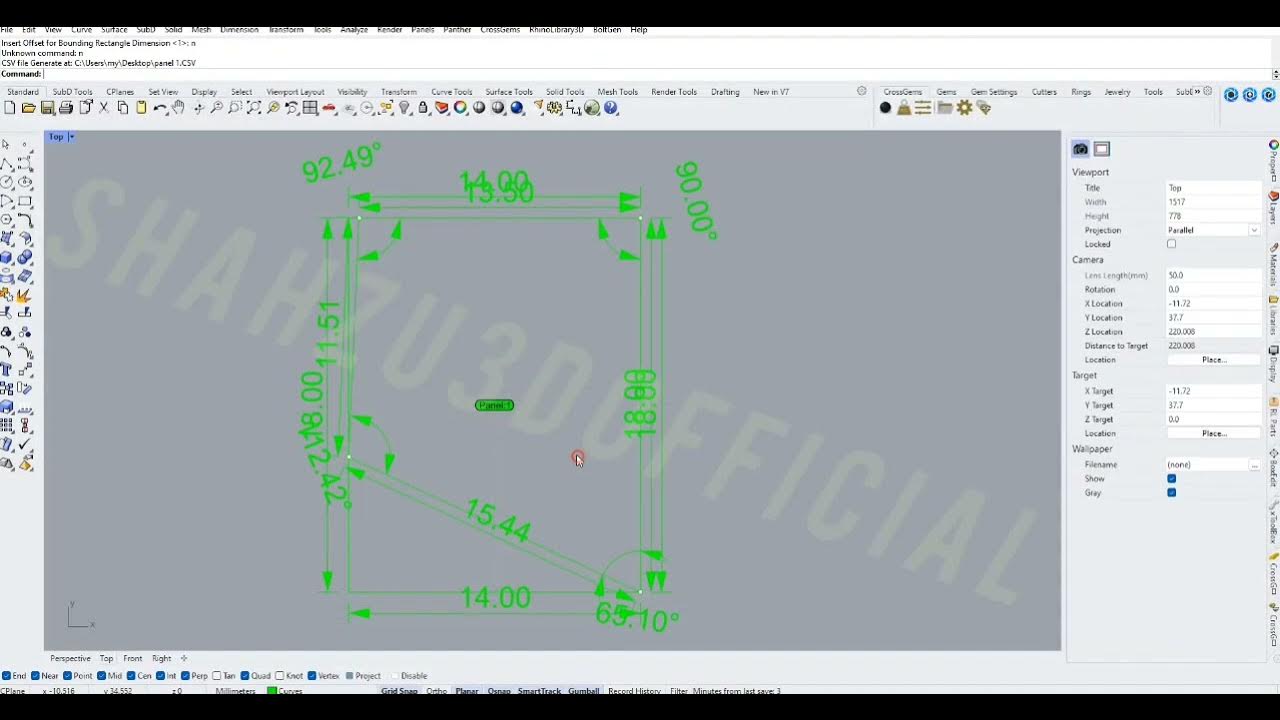Click the padlock Lock objects icon
This screenshot has height=720, width=1280.
[423, 108]
